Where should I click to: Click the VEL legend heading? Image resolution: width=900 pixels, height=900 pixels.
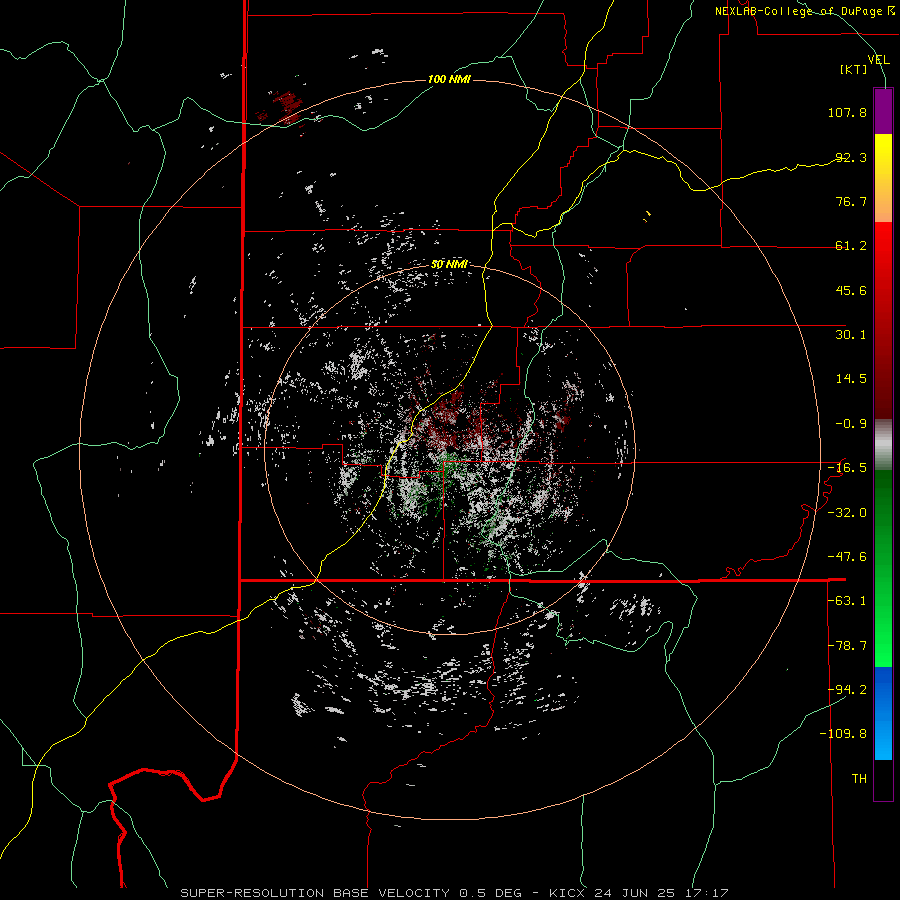(878, 60)
